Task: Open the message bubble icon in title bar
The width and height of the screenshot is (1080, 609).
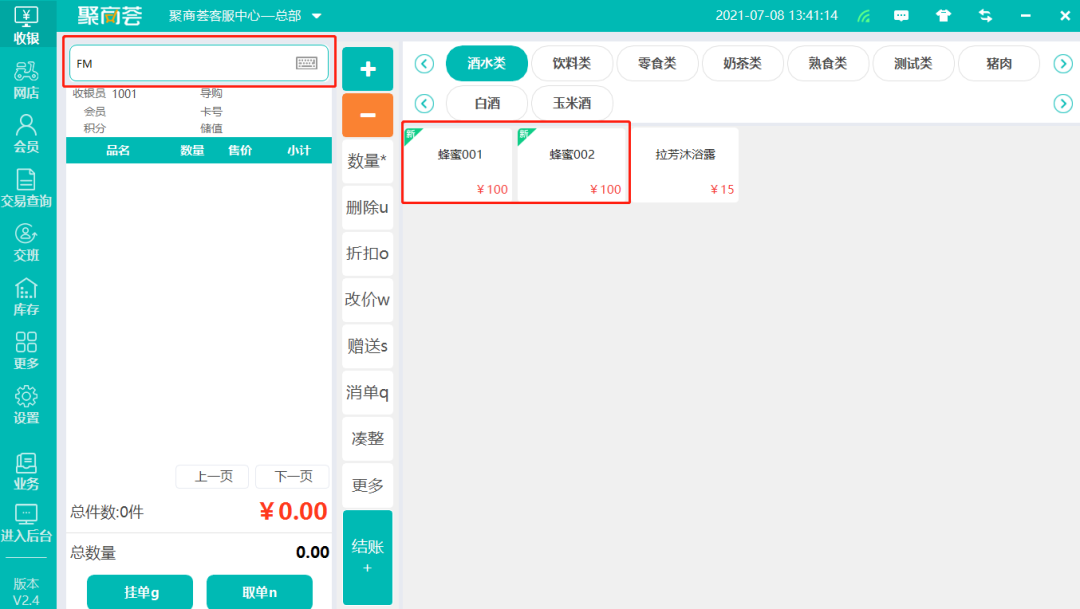Action: 901,15
